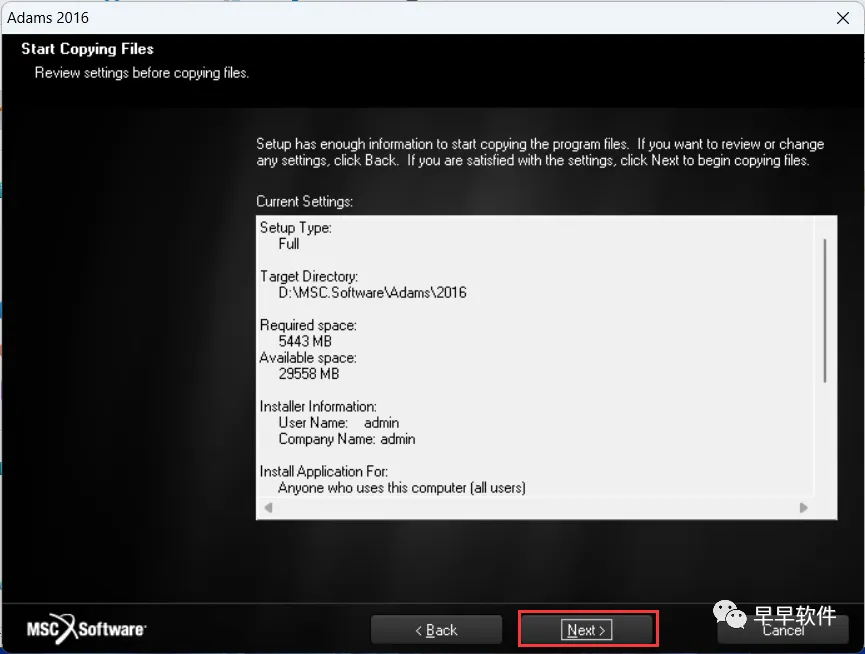865x654 pixels.
Task: Click the 'Setup Type:' label
Action: (296, 227)
